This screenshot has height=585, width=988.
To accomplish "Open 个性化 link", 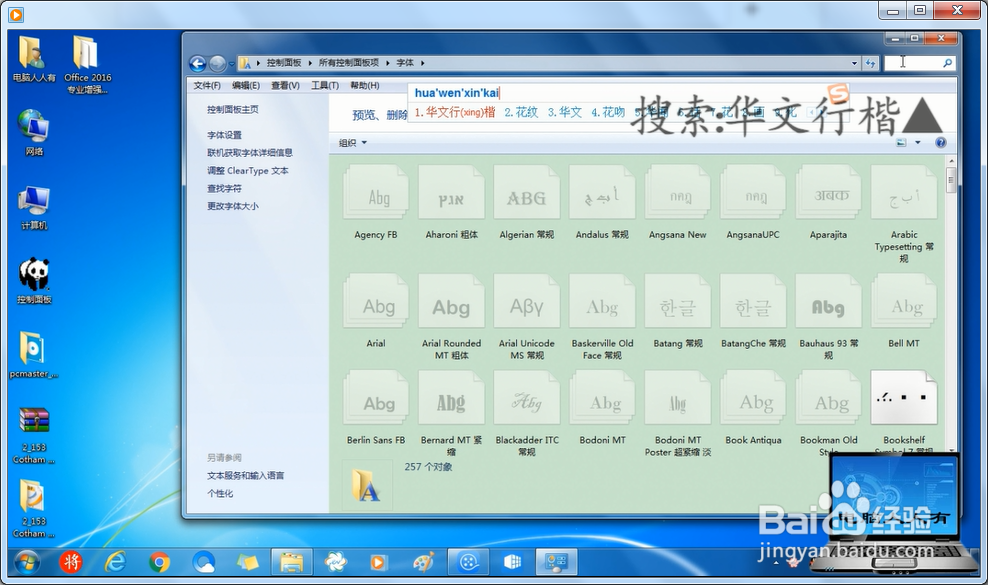I will (x=220, y=493).
